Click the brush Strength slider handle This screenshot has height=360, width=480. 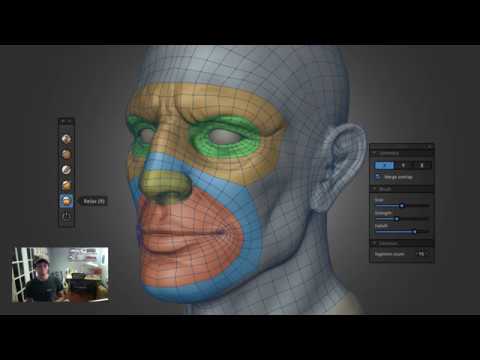point(397,219)
